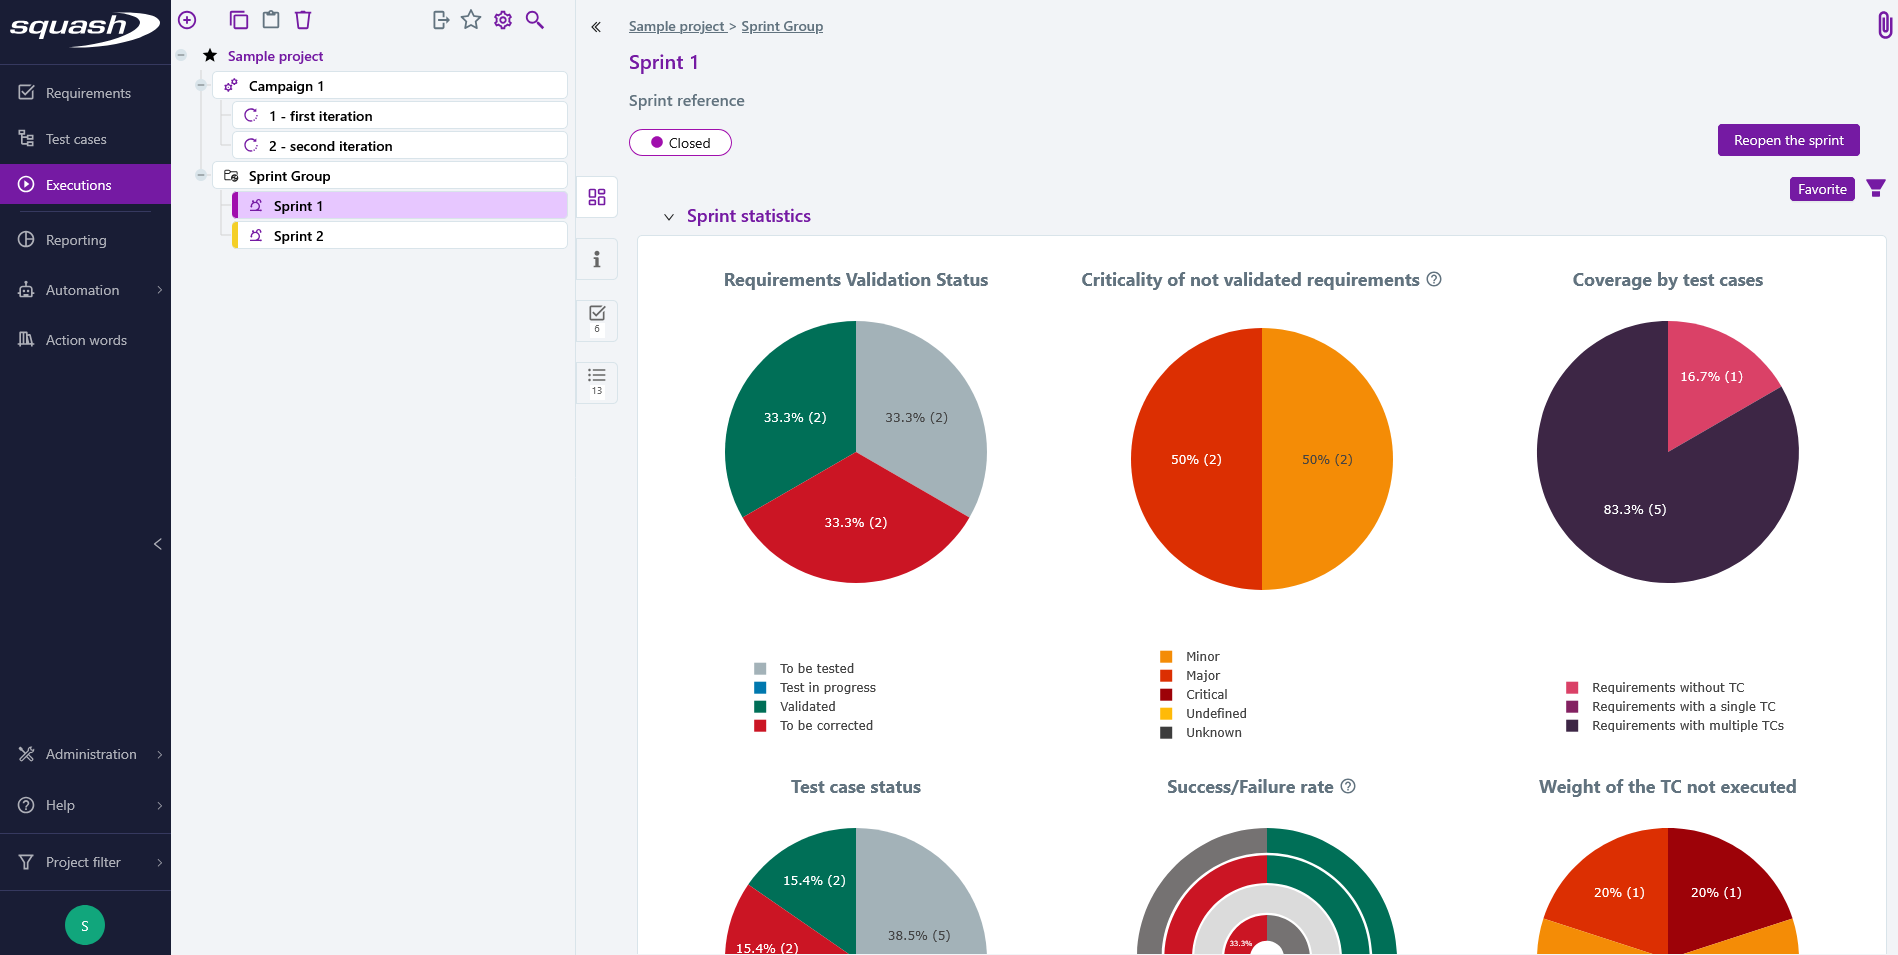This screenshot has width=1898, height=955.
Task: Create a new item with the plus icon
Action: (187, 19)
